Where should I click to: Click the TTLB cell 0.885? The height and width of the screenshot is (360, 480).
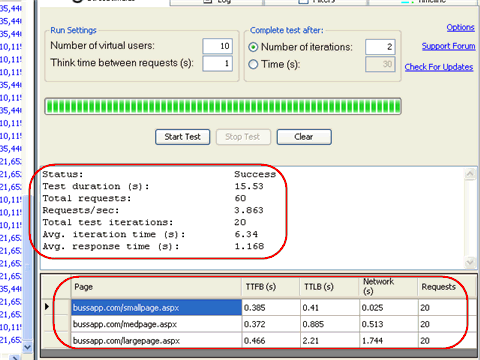(x=330, y=324)
